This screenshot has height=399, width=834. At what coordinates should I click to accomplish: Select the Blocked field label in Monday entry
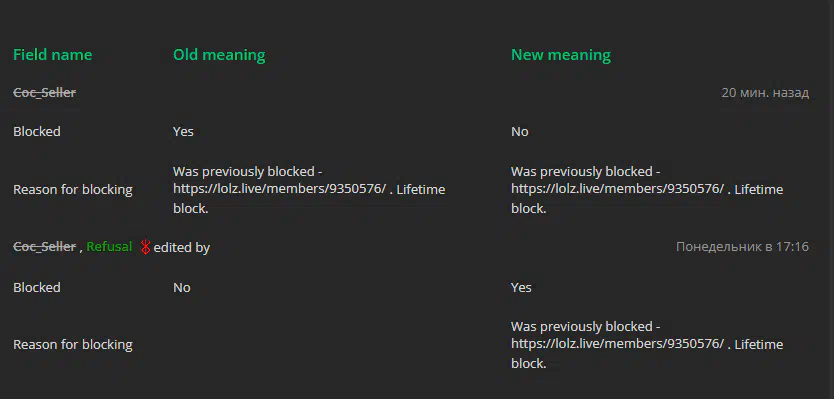37,287
